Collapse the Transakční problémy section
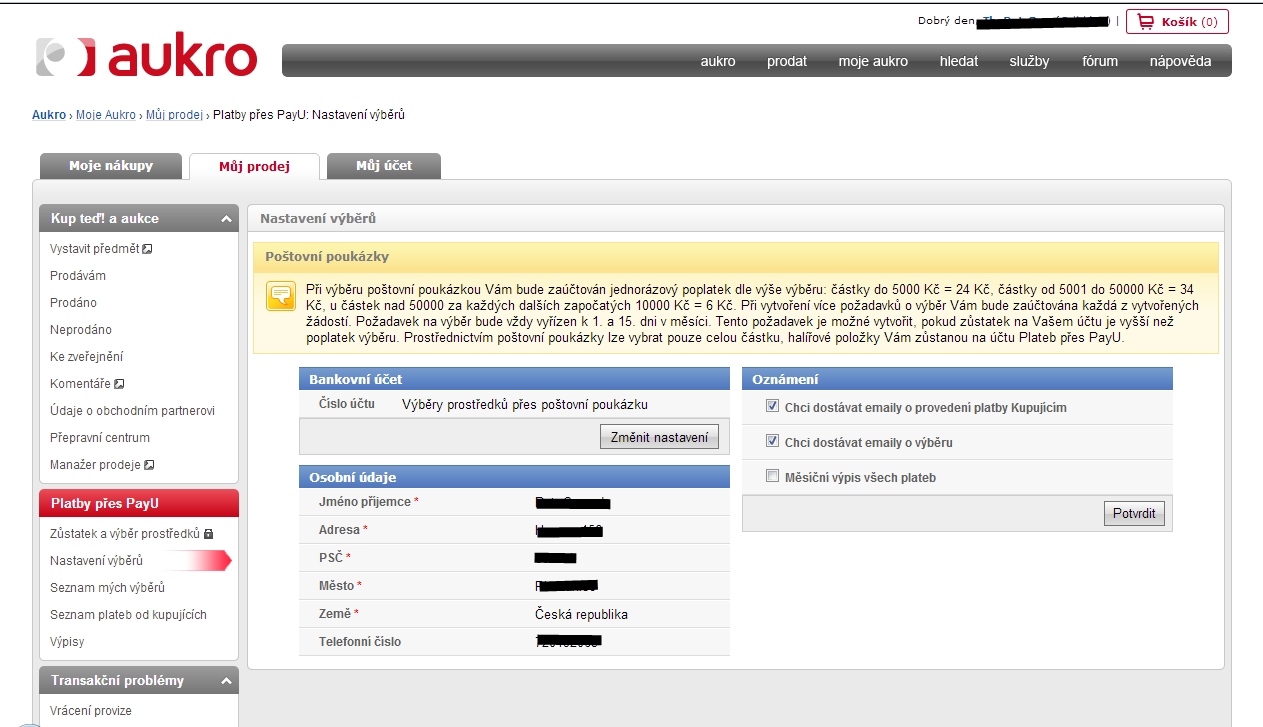1263x727 pixels. coord(225,680)
